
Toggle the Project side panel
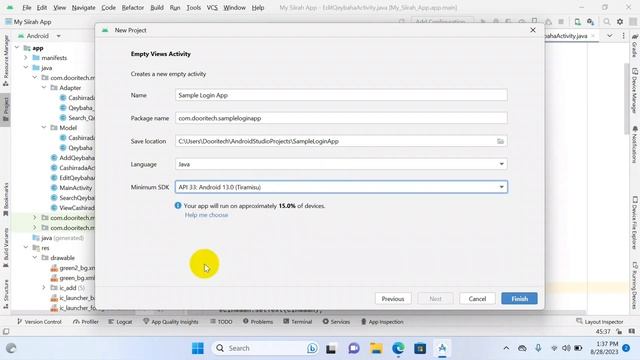point(6,109)
